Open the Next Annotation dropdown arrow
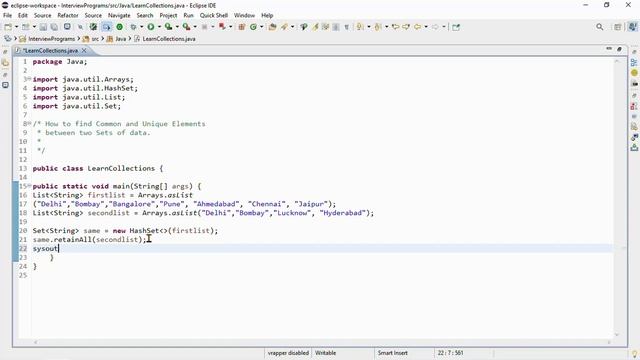Screen dimensions: 640x360 369,27
